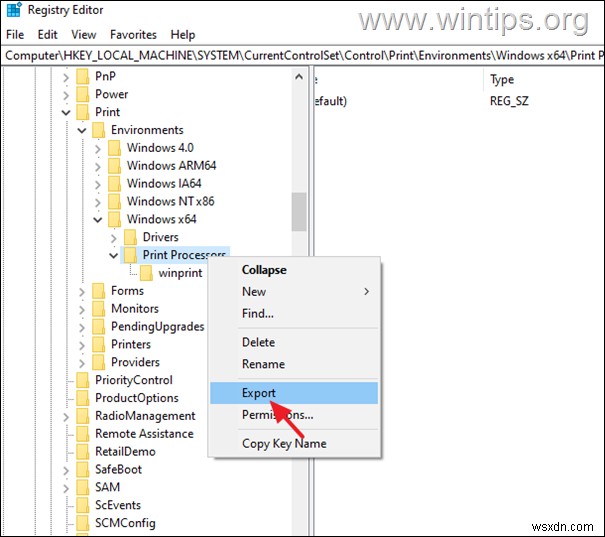
Task: Expand the Drivers key
Action: click(113, 238)
